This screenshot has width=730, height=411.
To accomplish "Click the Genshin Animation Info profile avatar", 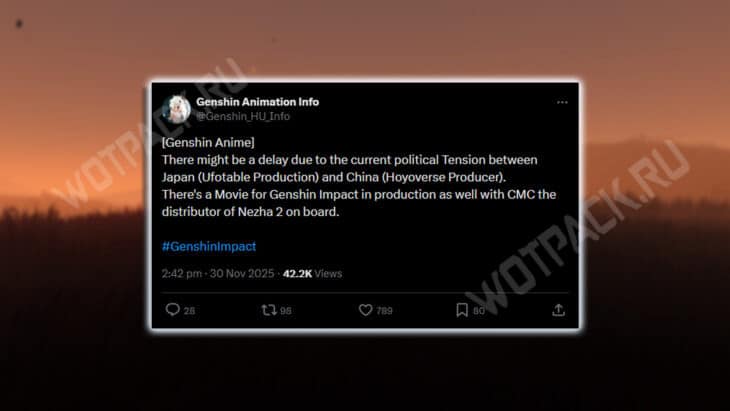I will coord(177,108).
